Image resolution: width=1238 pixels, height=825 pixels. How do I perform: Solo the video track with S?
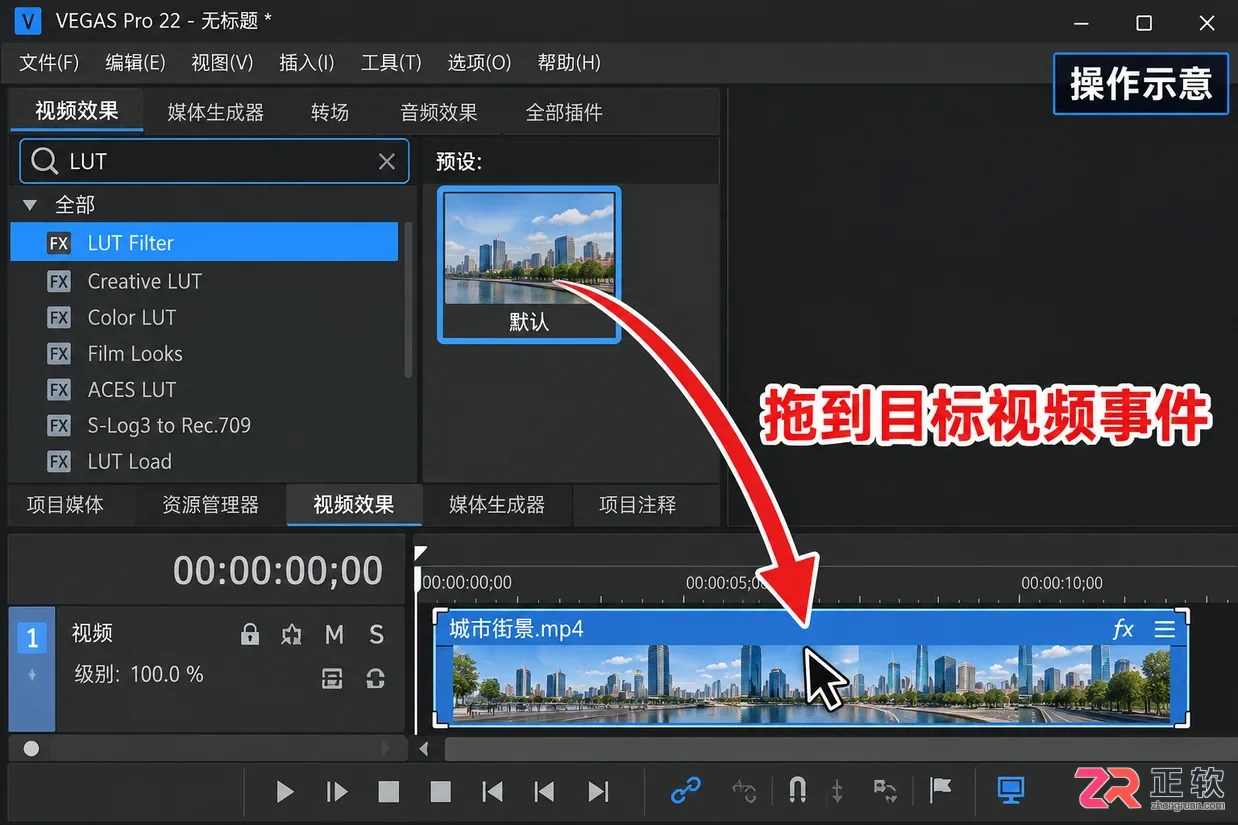(376, 634)
